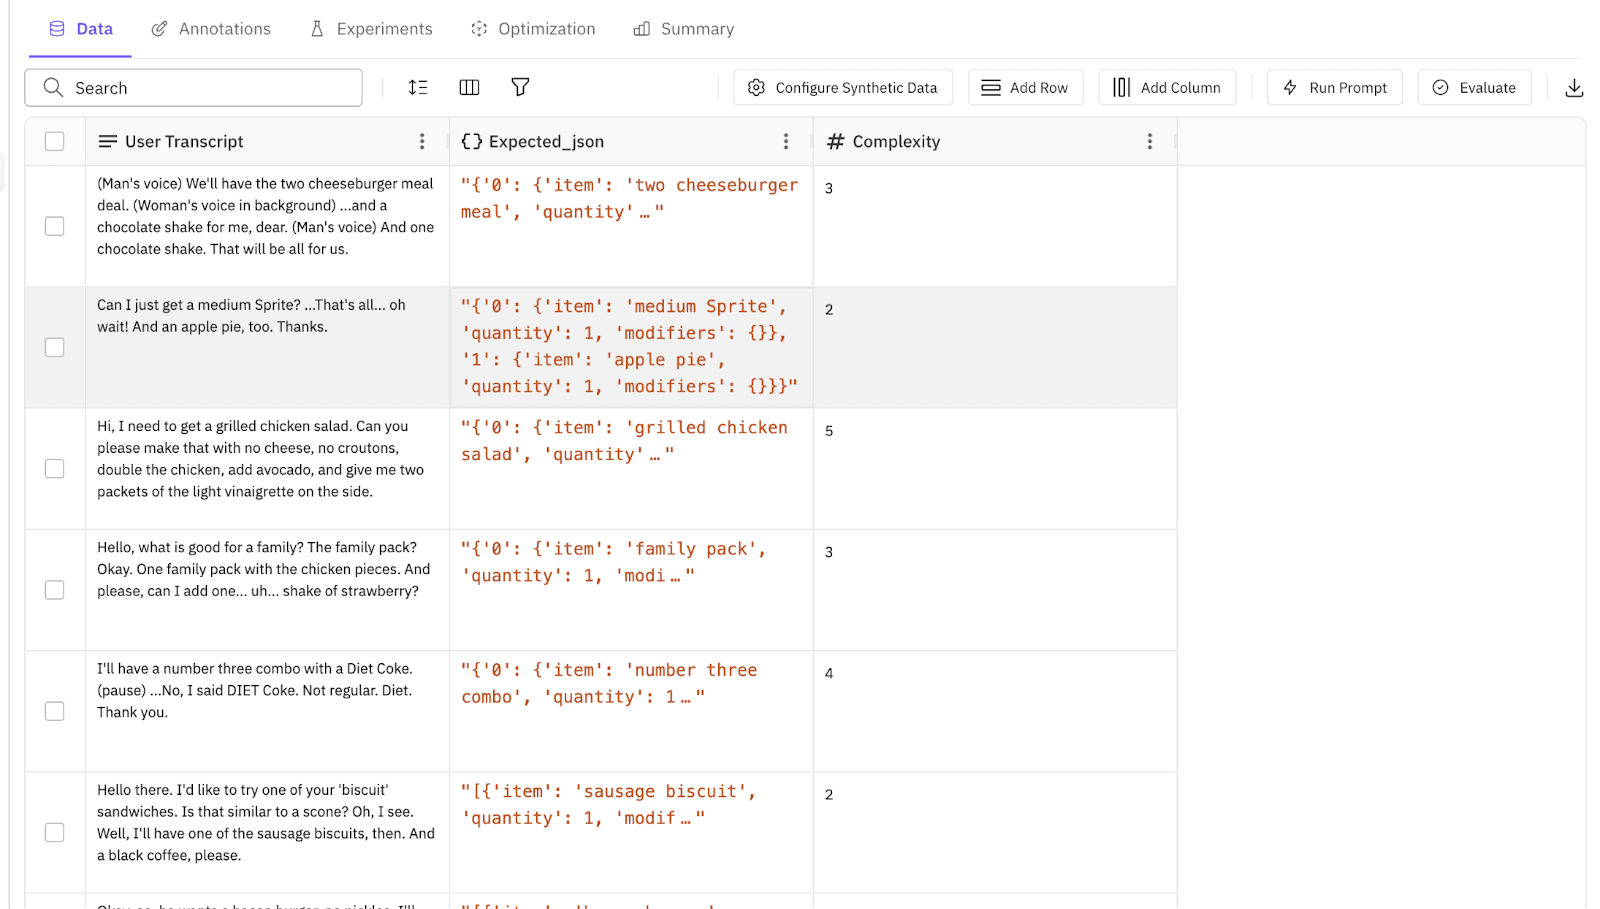Open Complexity column options menu

coord(1150,142)
